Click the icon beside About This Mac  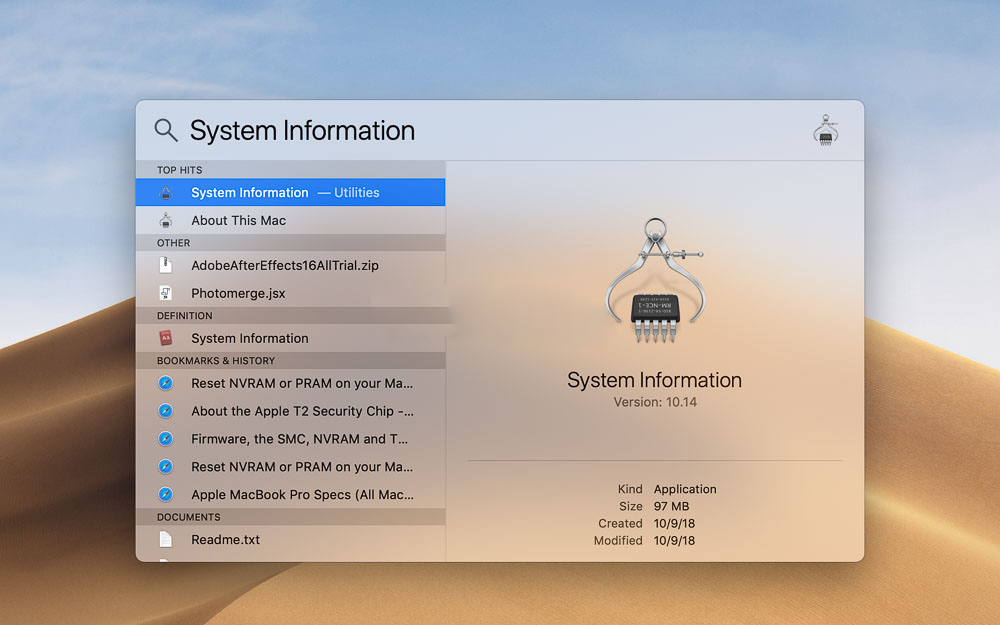(166, 221)
